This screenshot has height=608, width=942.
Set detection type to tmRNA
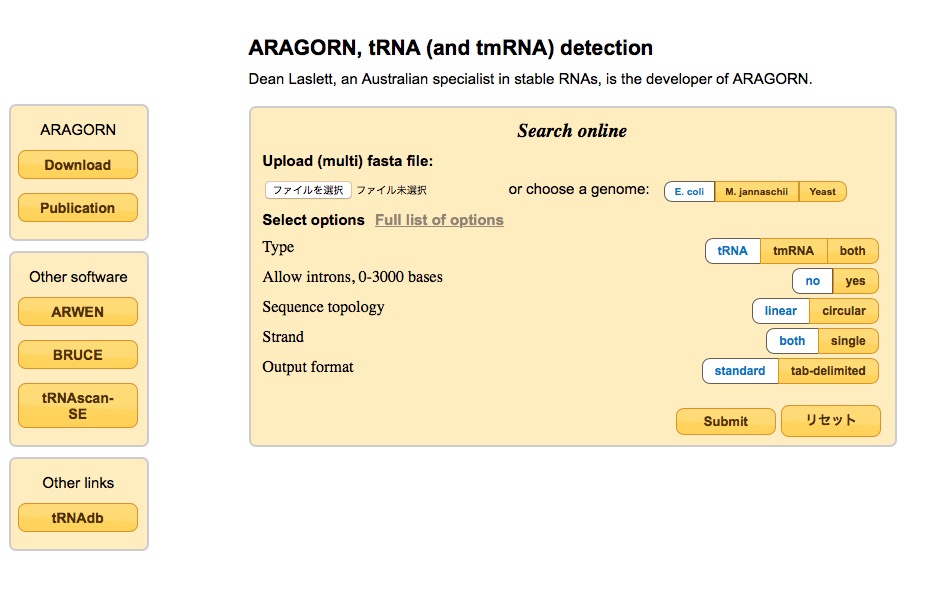793,251
